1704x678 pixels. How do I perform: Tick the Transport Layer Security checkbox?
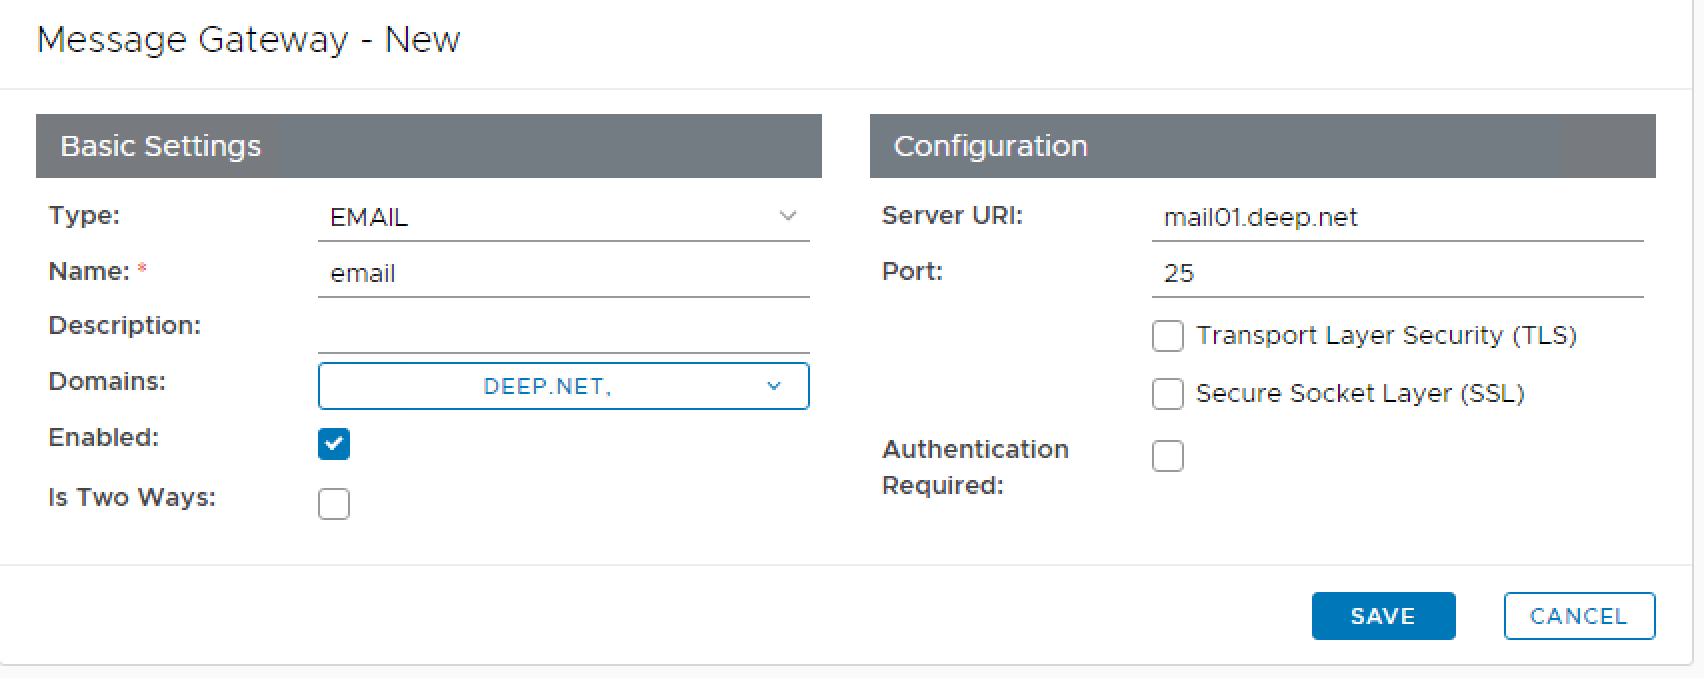click(x=1168, y=336)
